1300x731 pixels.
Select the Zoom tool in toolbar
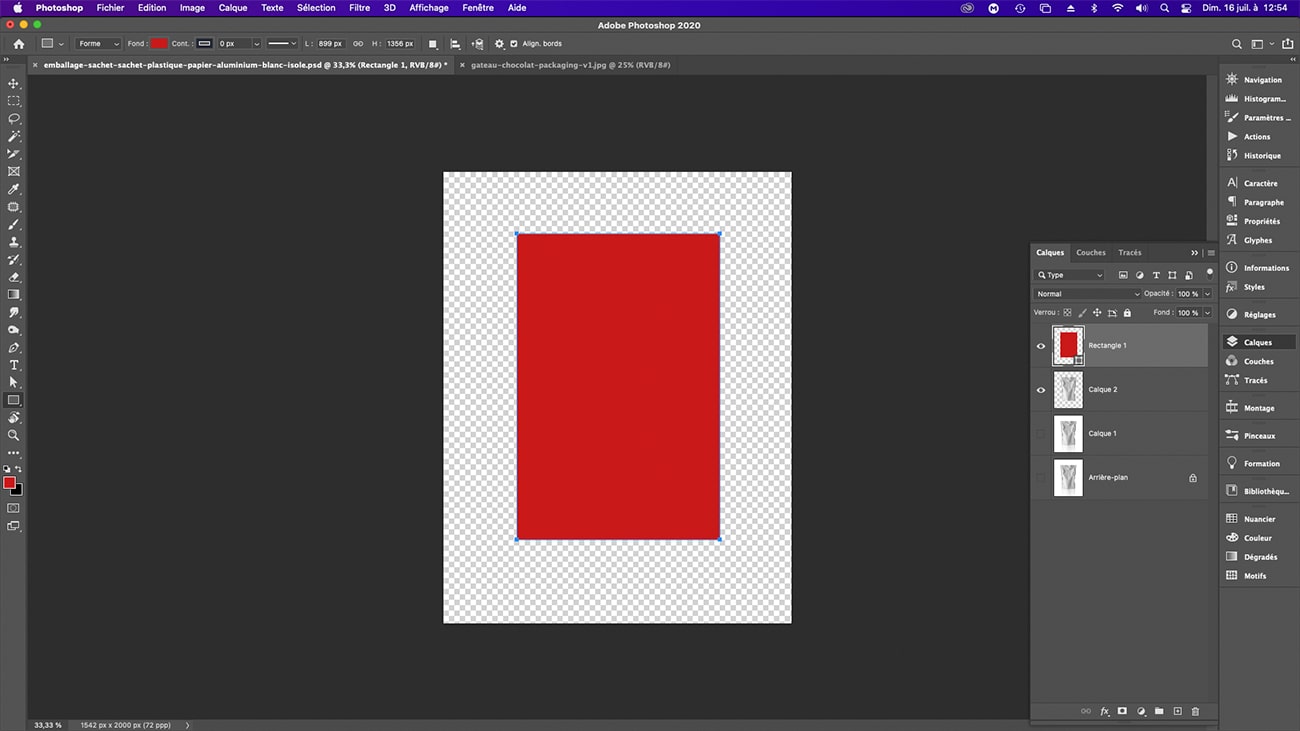tap(14, 435)
